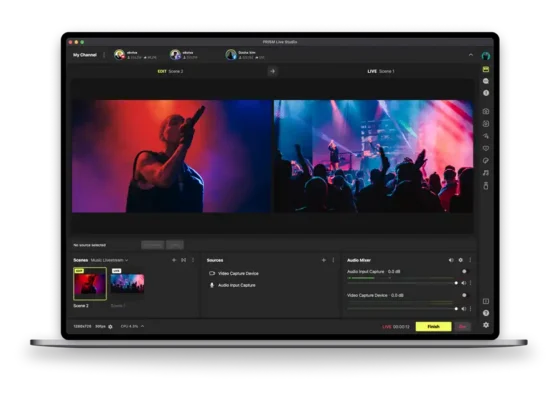Click the transition arrow between Edit and Live

coord(272,71)
